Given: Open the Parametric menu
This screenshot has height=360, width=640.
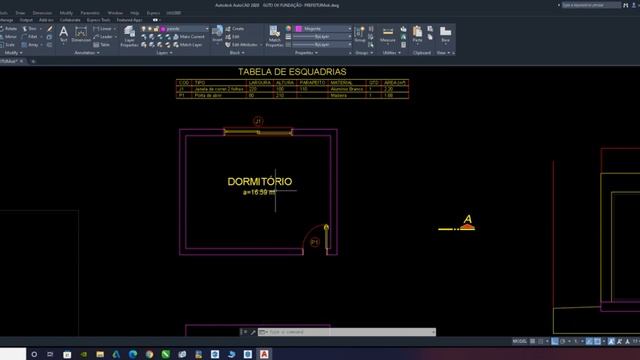Looking at the screenshot, I should pyautogui.click(x=90, y=13).
